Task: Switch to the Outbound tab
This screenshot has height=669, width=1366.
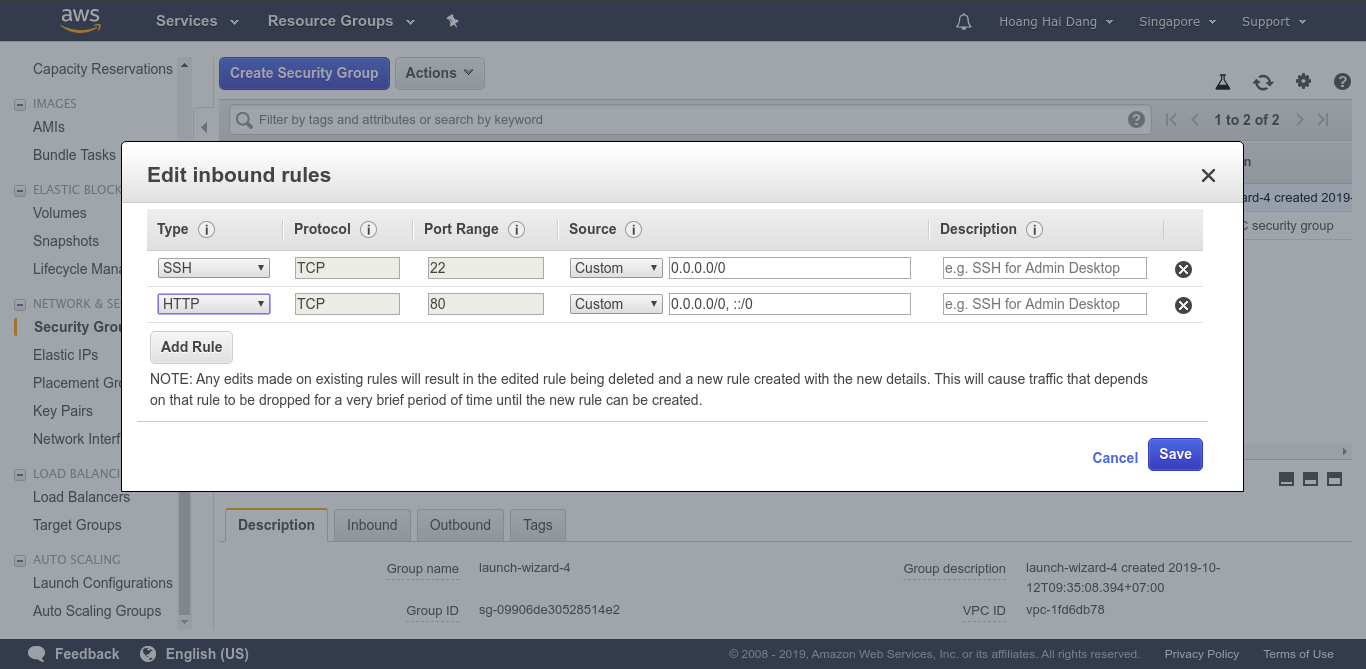Action: pos(460,525)
